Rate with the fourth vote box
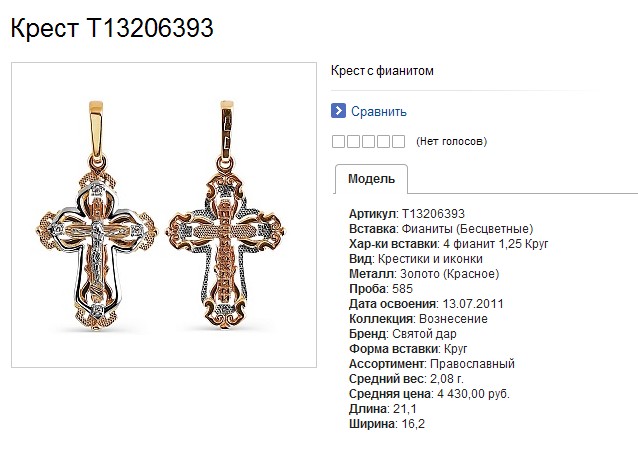This screenshot has width=638, height=455. coord(383,142)
